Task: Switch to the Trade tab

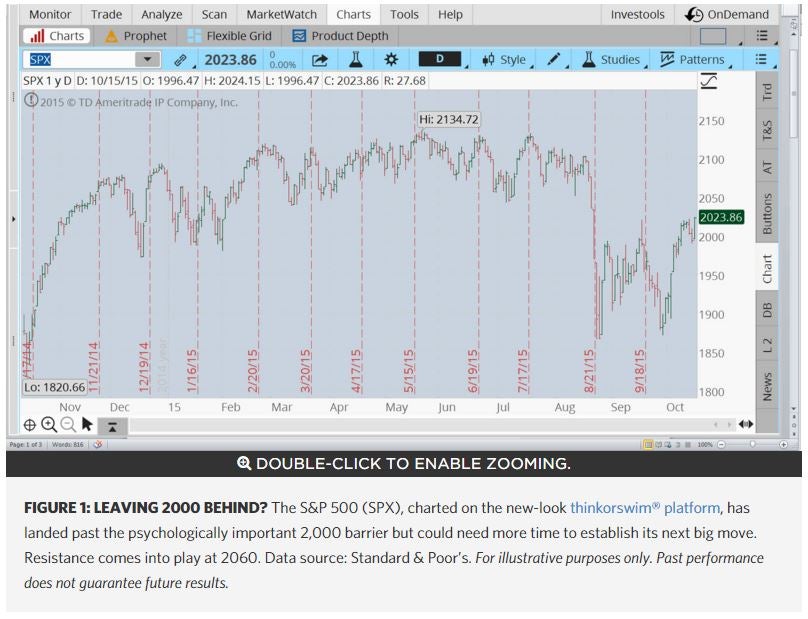Action: click(x=106, y=14)
